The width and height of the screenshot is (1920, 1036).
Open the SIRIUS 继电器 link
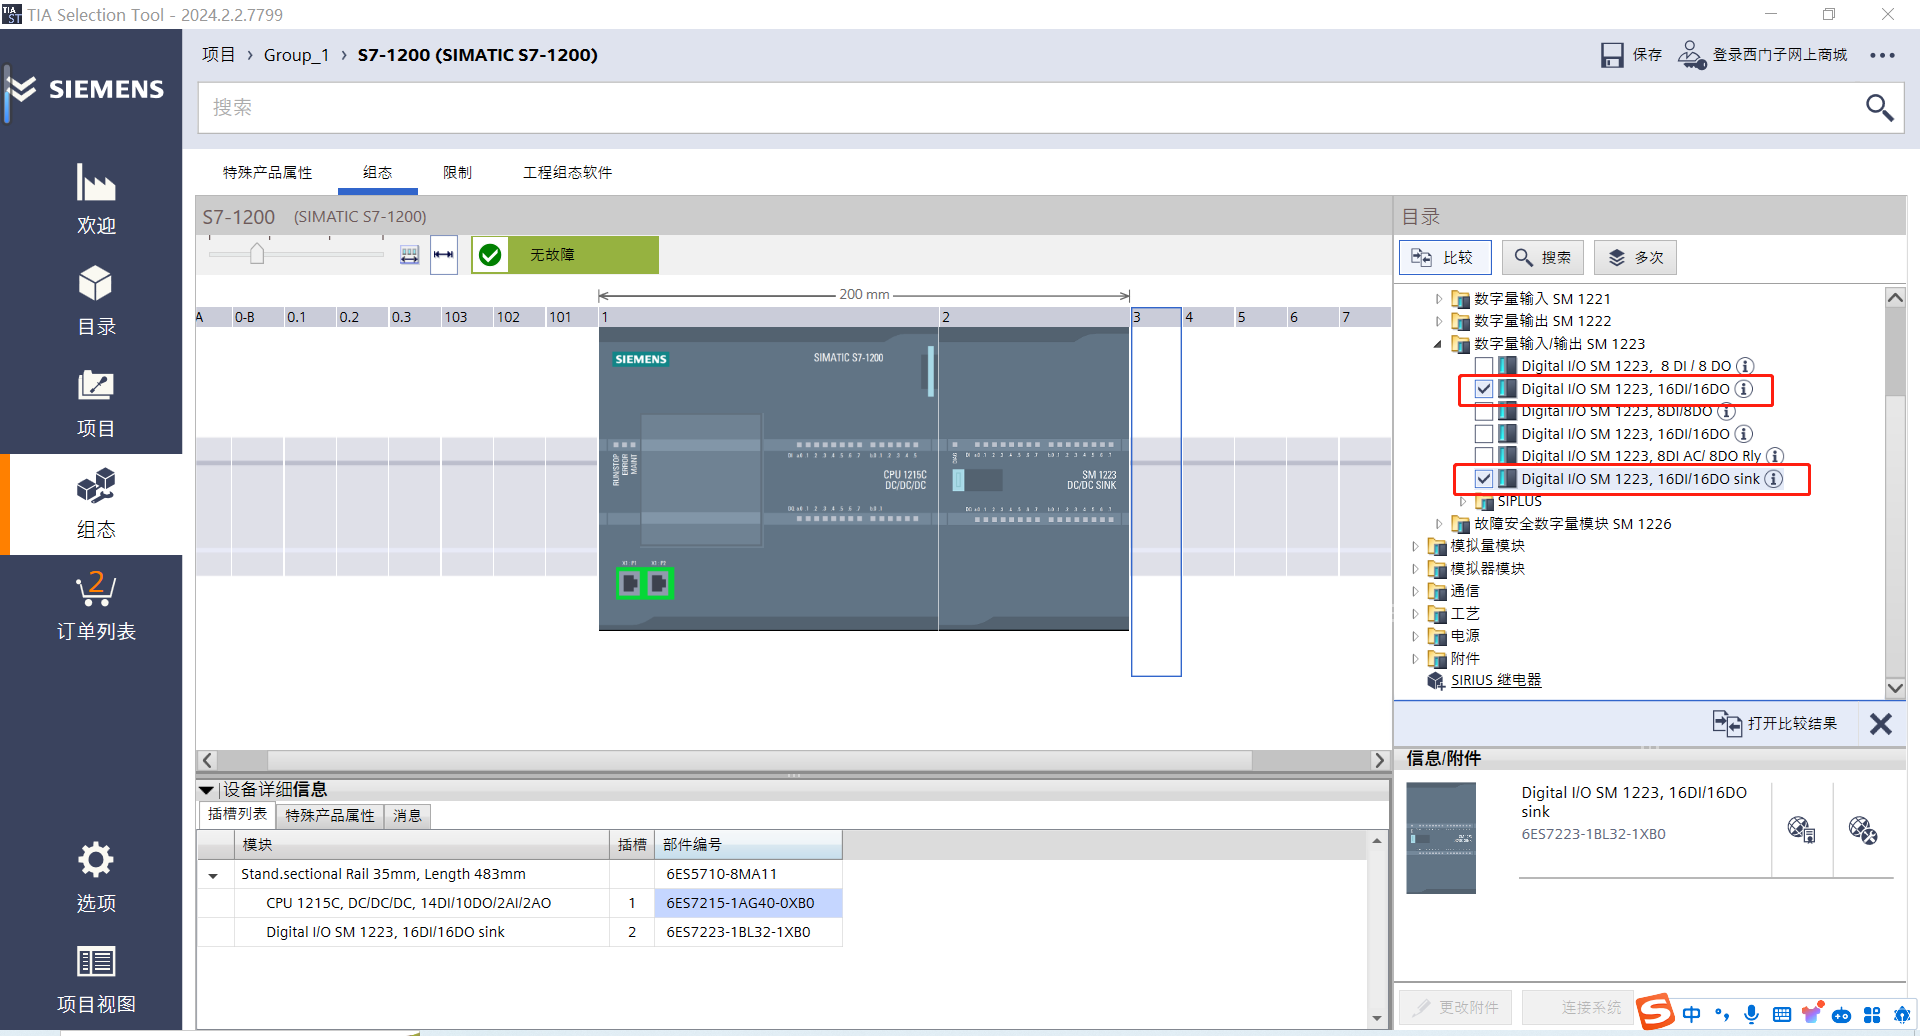(x=1495, y=680)
